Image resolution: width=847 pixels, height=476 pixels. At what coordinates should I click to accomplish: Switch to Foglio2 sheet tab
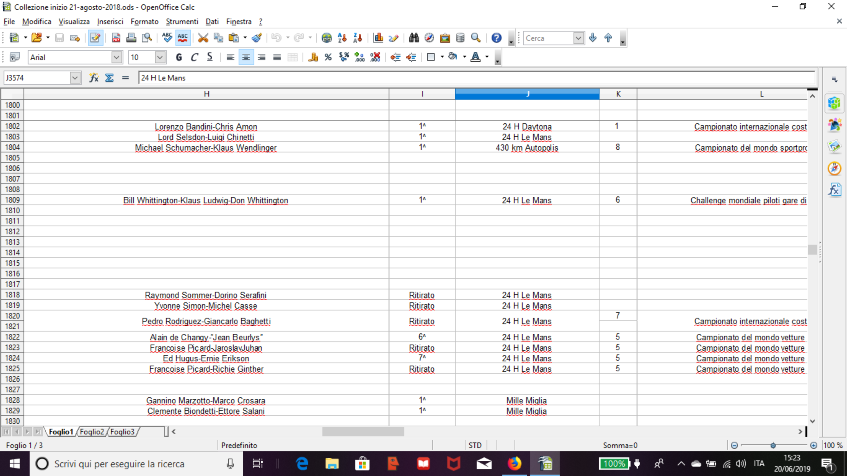92,432
